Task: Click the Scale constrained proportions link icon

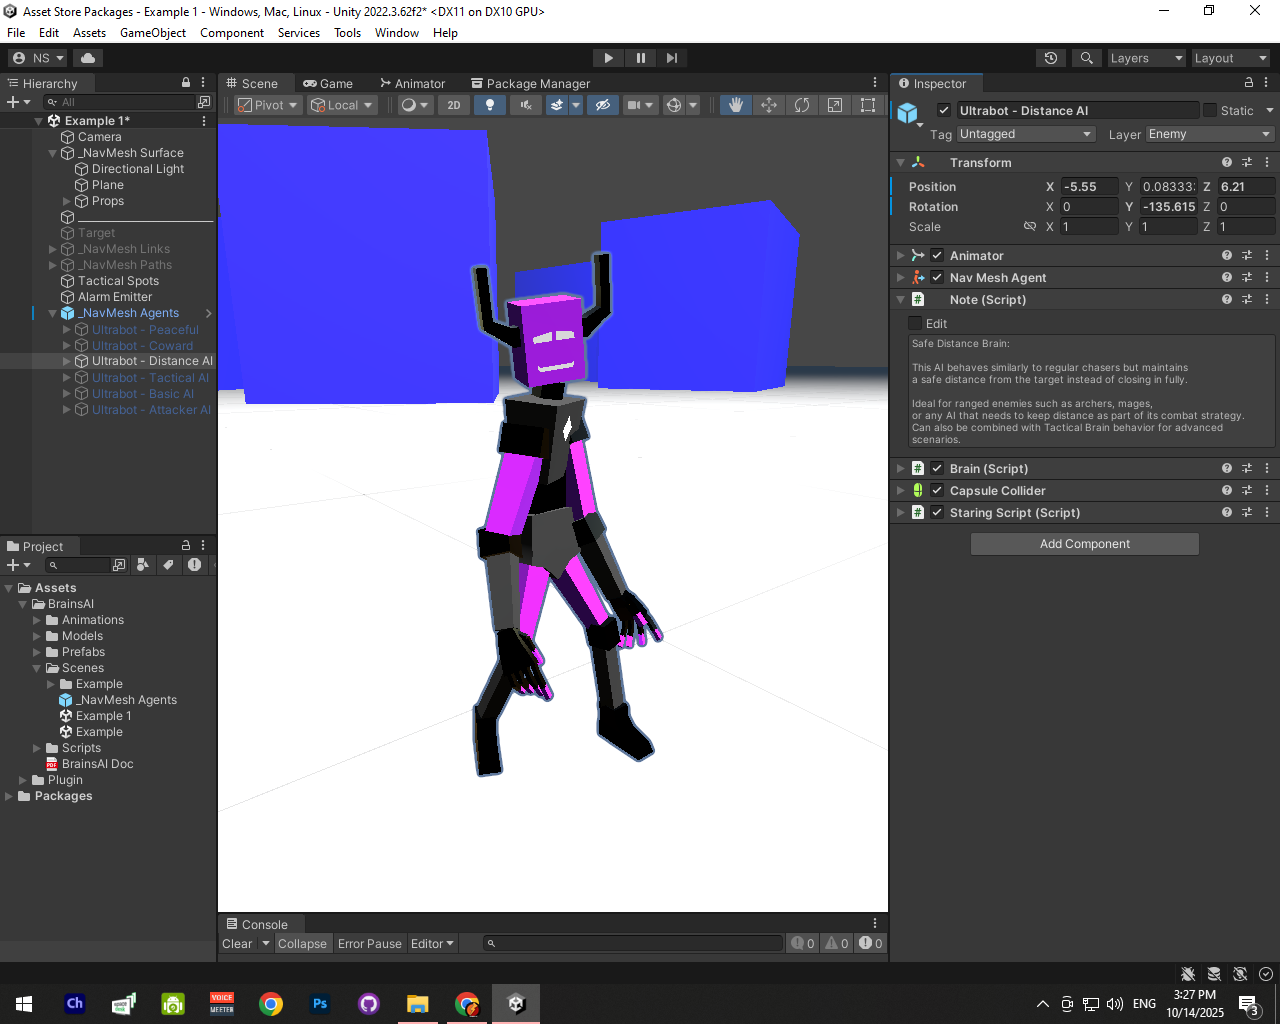Action: click(1030, 227)
